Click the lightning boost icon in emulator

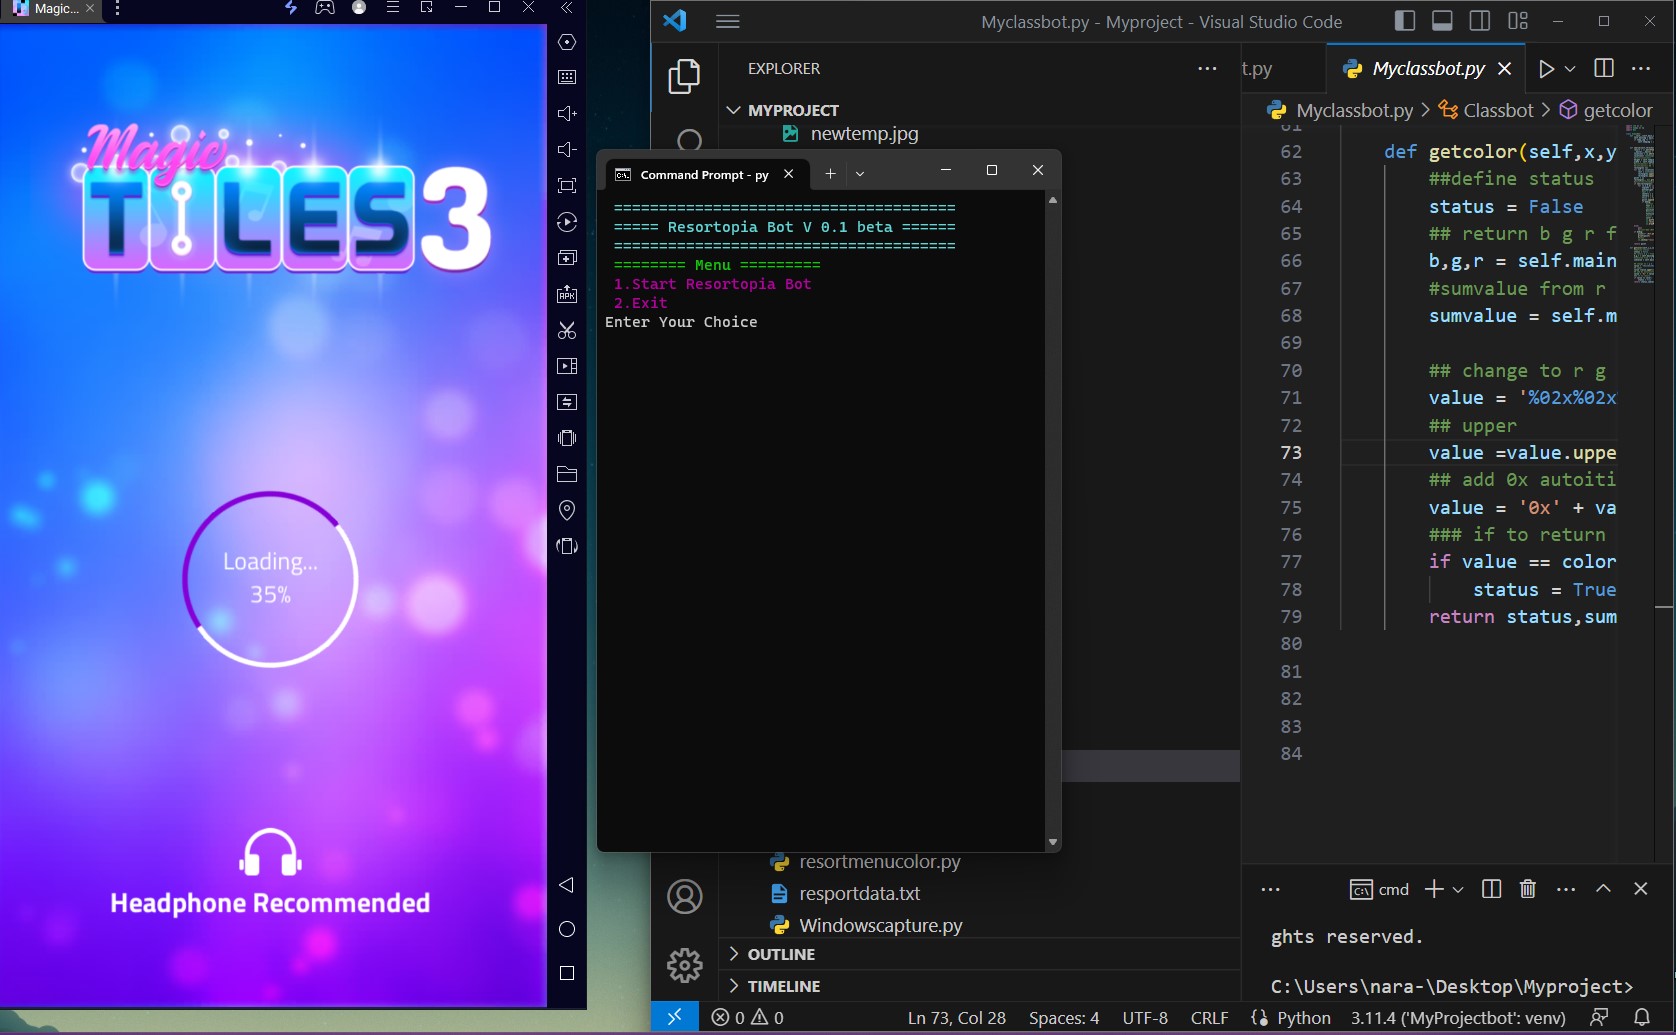(x=291, y=8)
